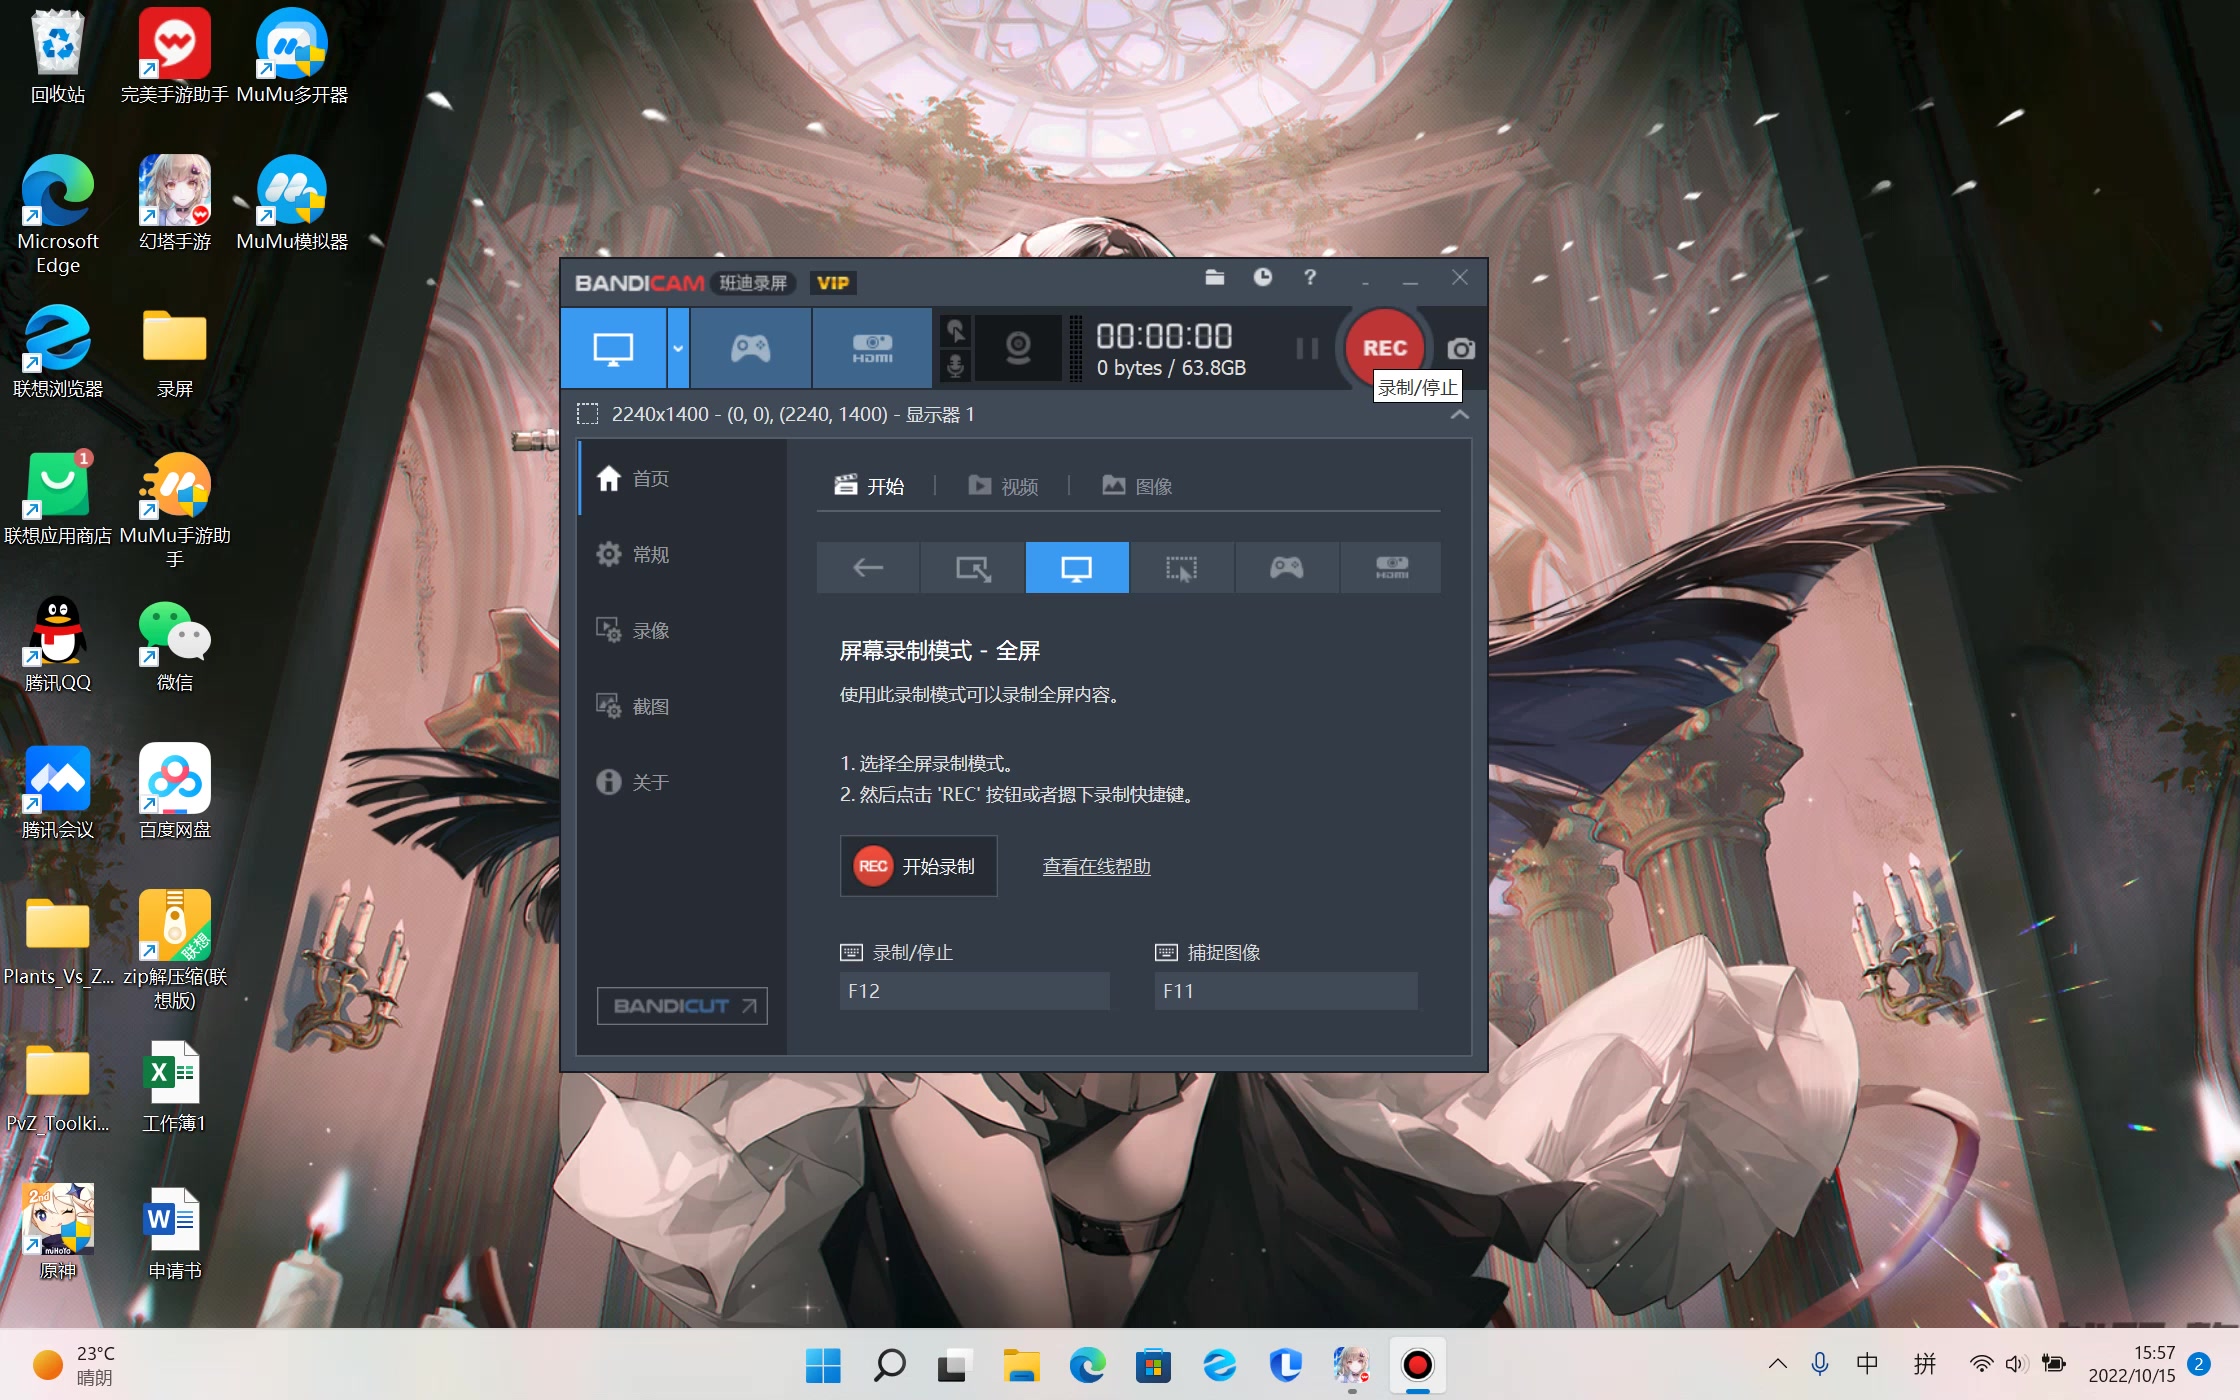Open the screen mode dropdown arrow
The width and height of the screenshot is (2240, 1400).
pyautogui.click(x=678, y=348)
